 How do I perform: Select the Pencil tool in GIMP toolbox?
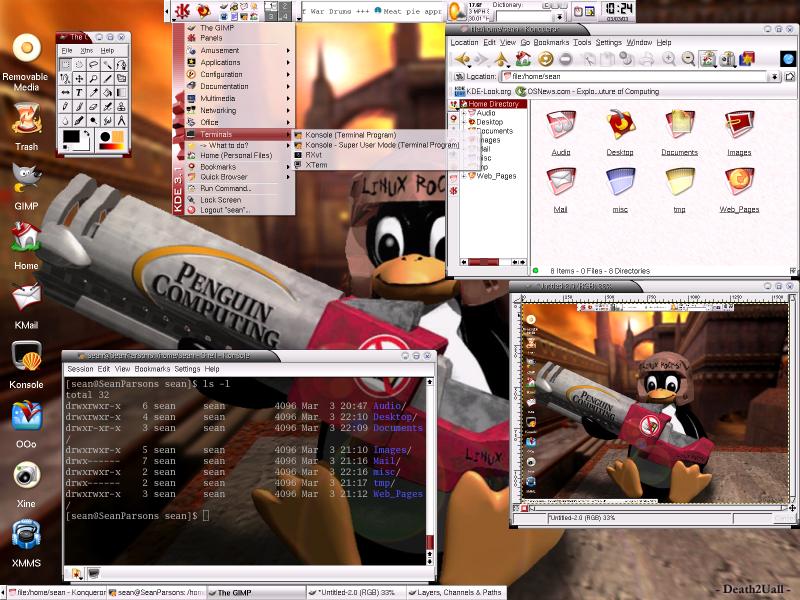pos(65,106)
